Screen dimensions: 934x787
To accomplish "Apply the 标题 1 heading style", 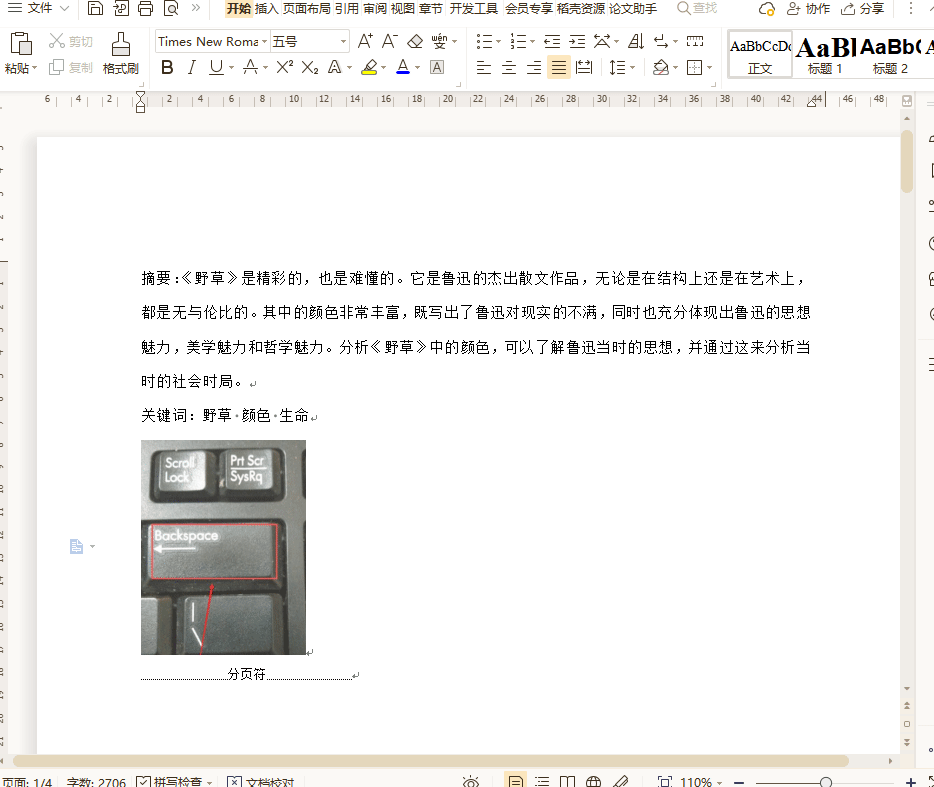I will click(825, 54).
